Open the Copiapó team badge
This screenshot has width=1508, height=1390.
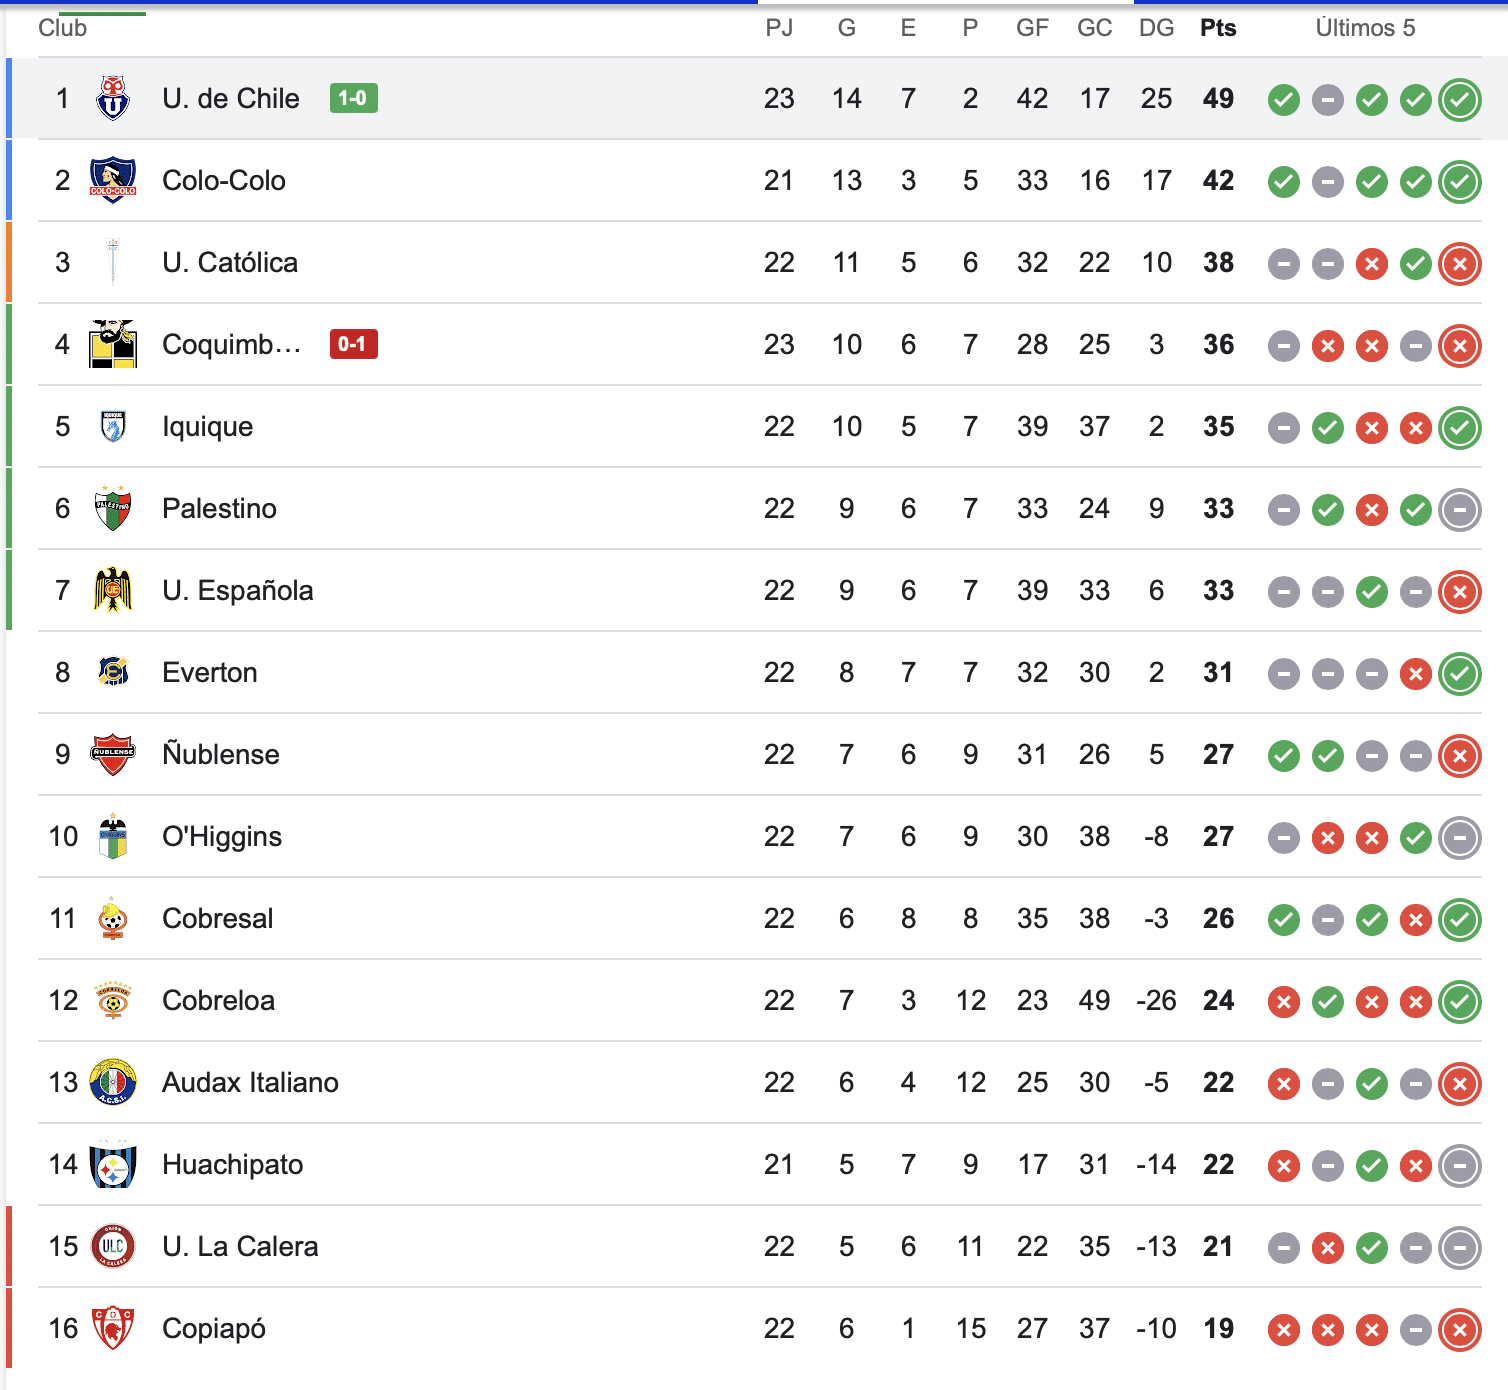tap(112, 1329)
